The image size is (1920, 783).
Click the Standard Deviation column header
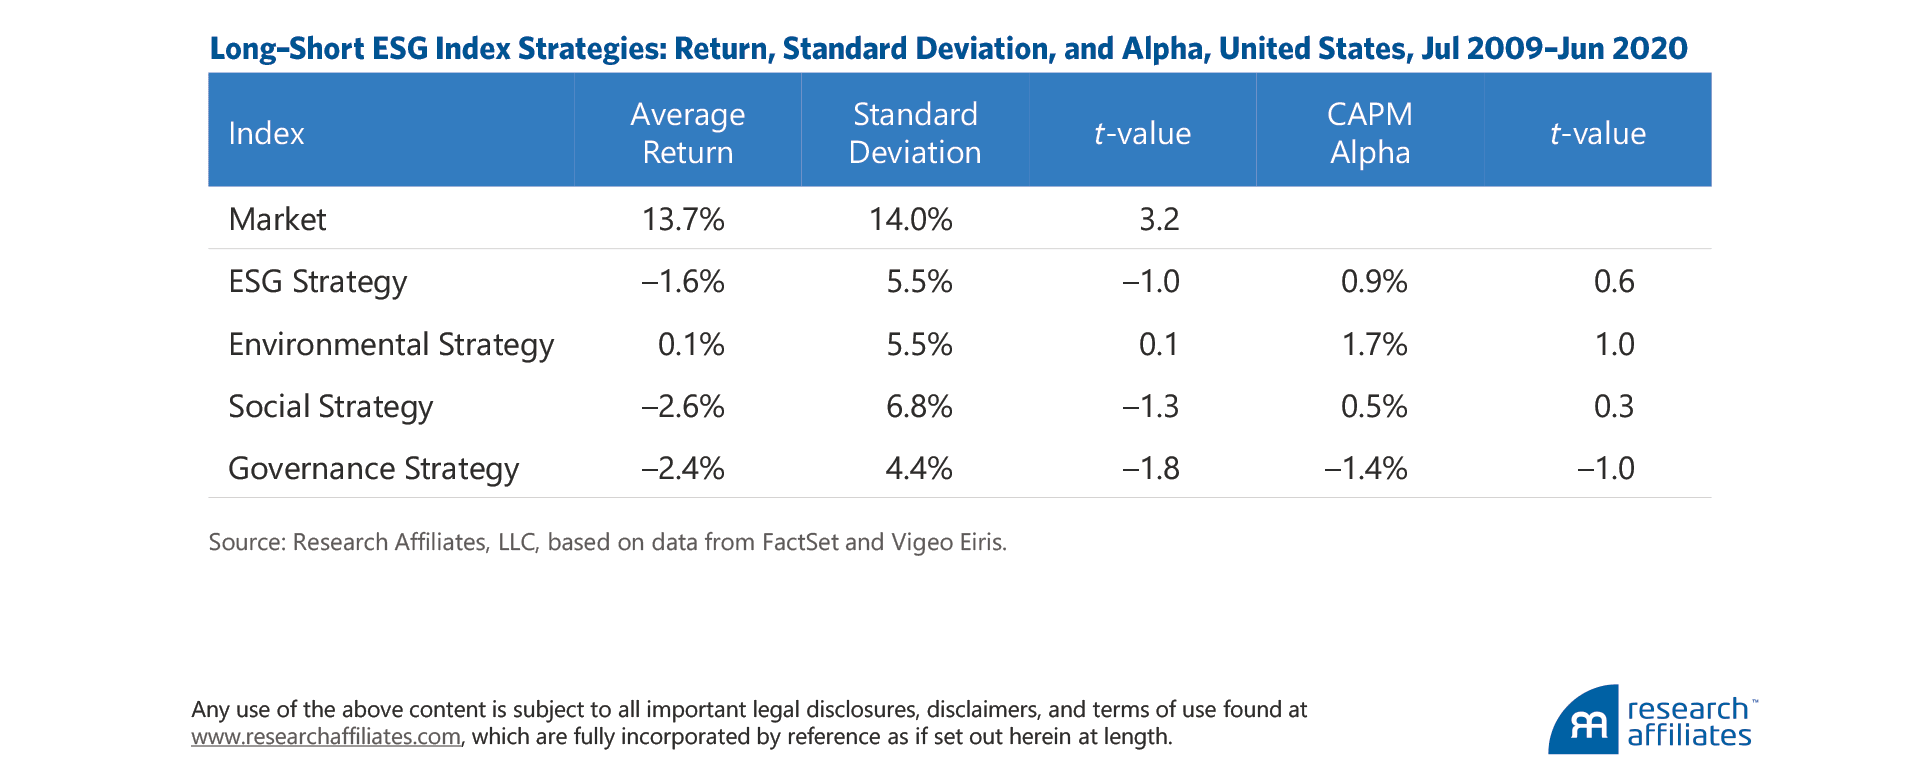tap(914, 133)
